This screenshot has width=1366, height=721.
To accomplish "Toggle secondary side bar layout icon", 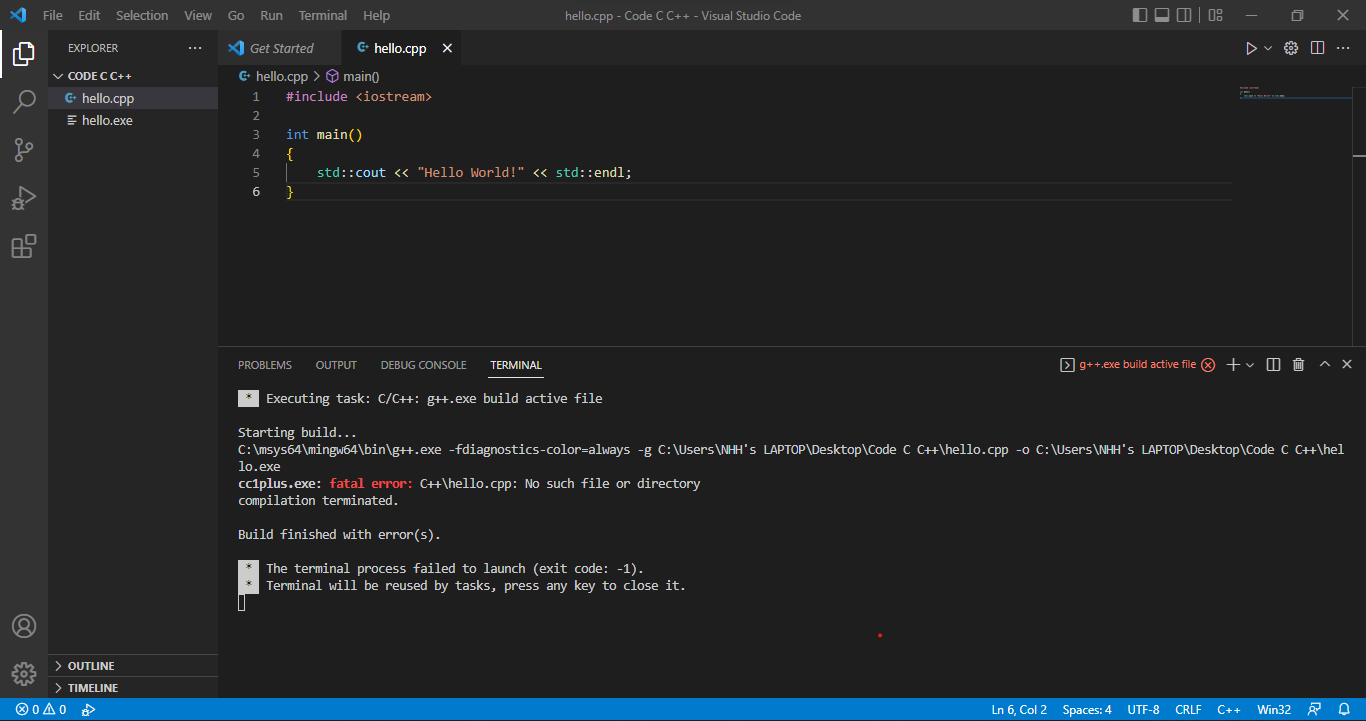I will coord(1185,15).
